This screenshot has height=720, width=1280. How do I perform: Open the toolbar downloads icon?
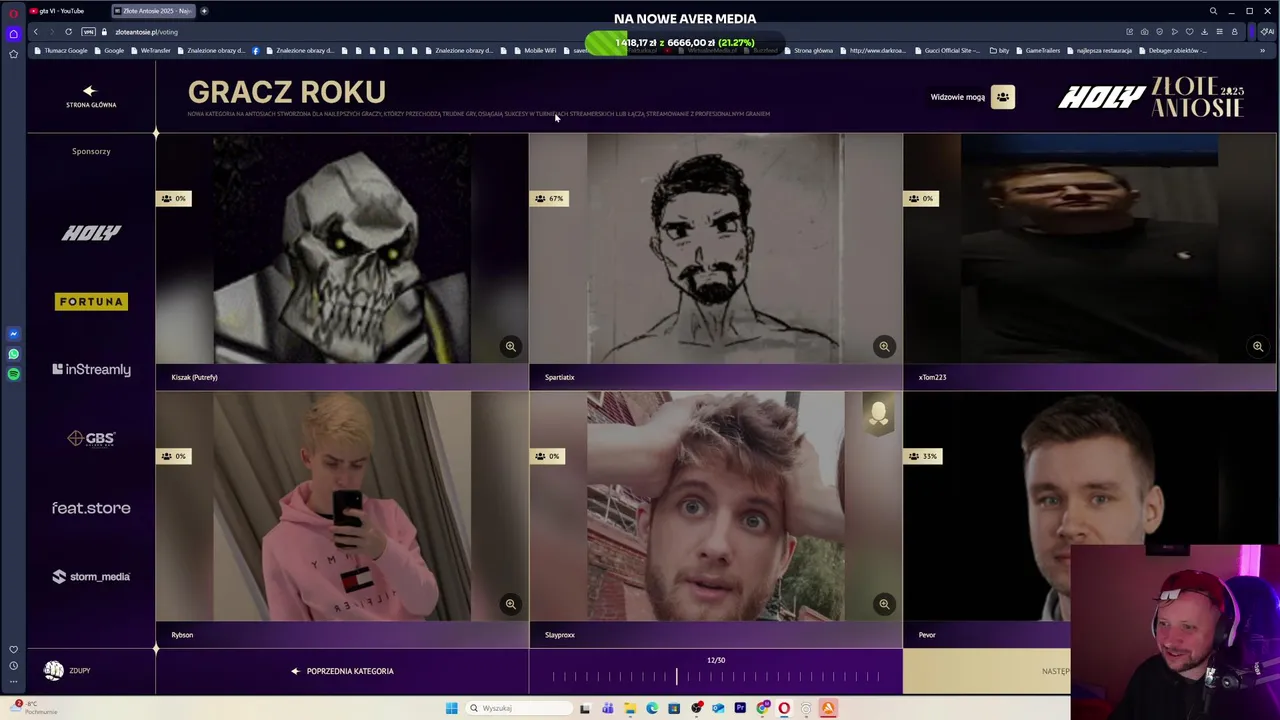[x=1204, y=32]
